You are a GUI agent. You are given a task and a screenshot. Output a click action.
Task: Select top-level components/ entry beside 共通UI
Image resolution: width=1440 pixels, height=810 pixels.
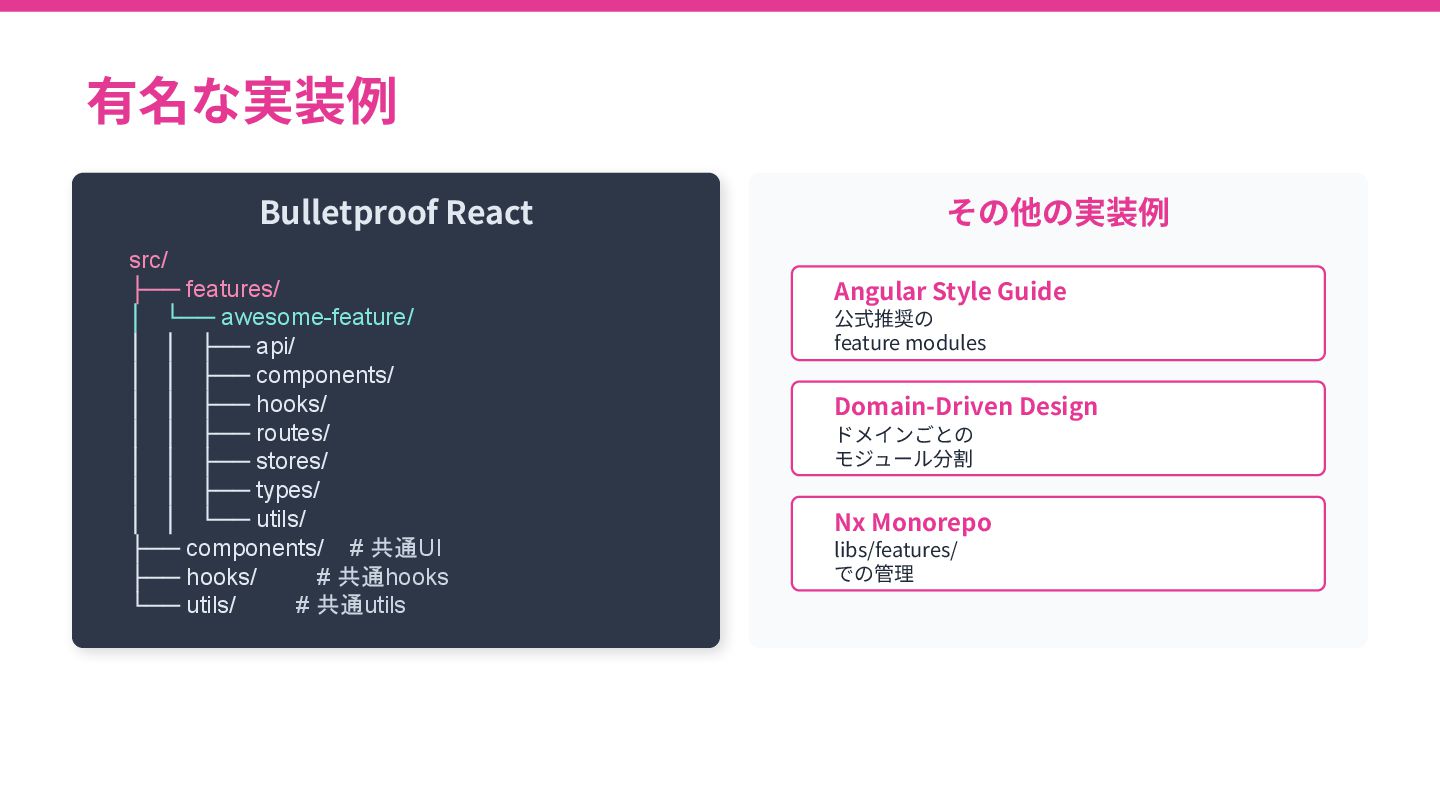pyautogui.click(x=254, y=548)
